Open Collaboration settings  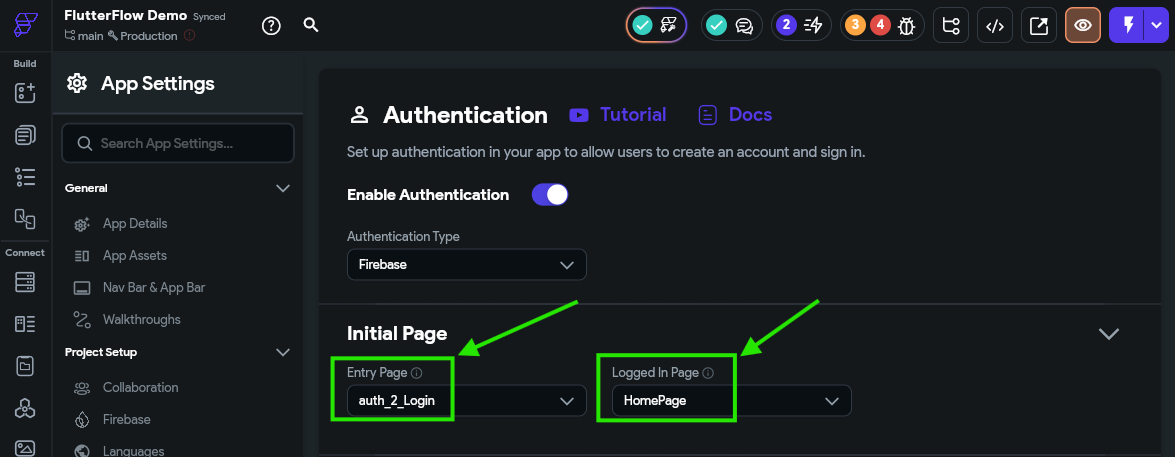coord(140,387)
